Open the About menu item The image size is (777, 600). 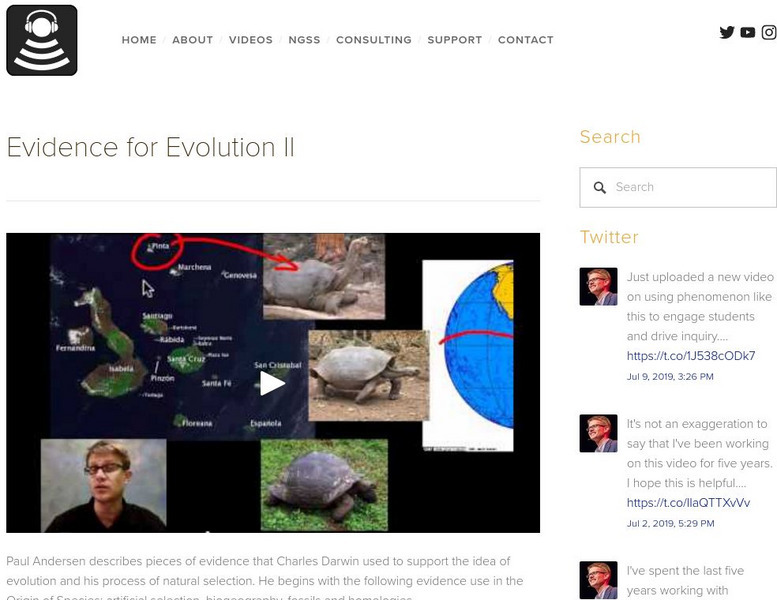[x=192, y=40]
